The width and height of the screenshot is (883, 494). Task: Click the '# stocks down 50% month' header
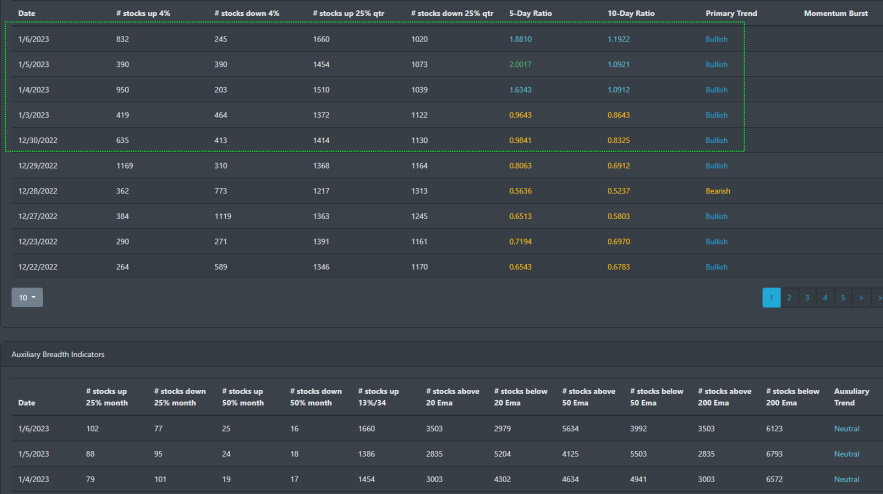pyautogui.click(x=315, y=397)
